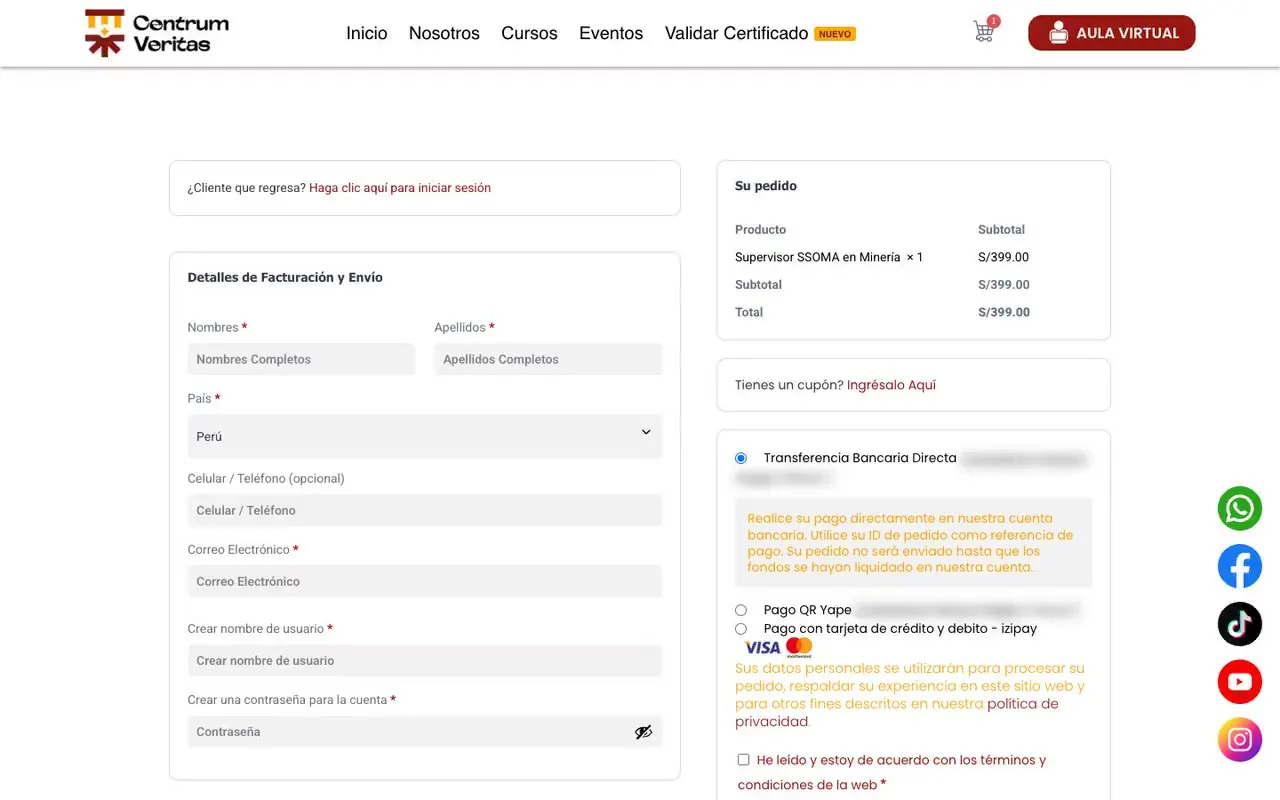Open the País dropdown showing Perú
The width and height of the screenshot is (1280, 800).
(425, 436)
